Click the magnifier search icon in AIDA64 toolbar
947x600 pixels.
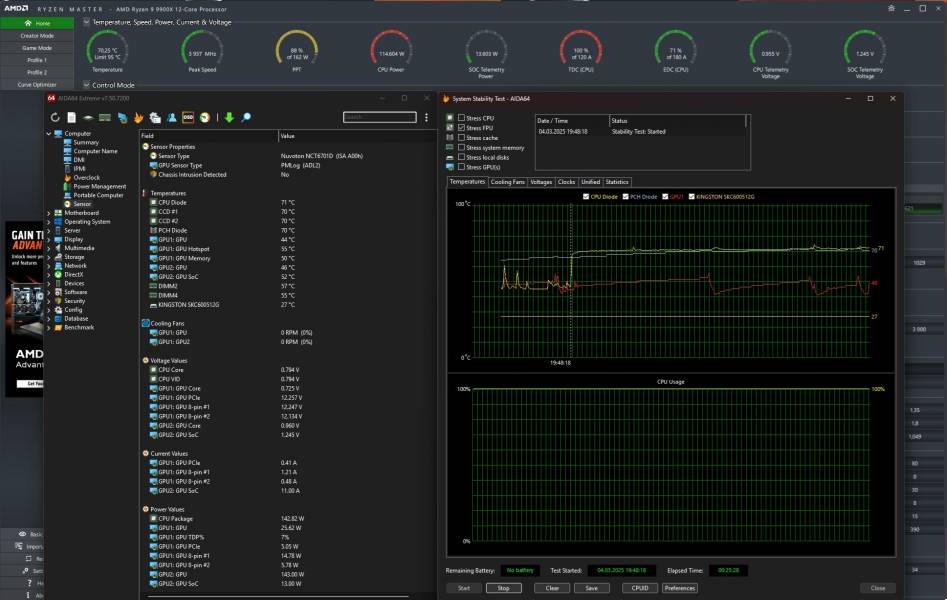pos(246,117)
